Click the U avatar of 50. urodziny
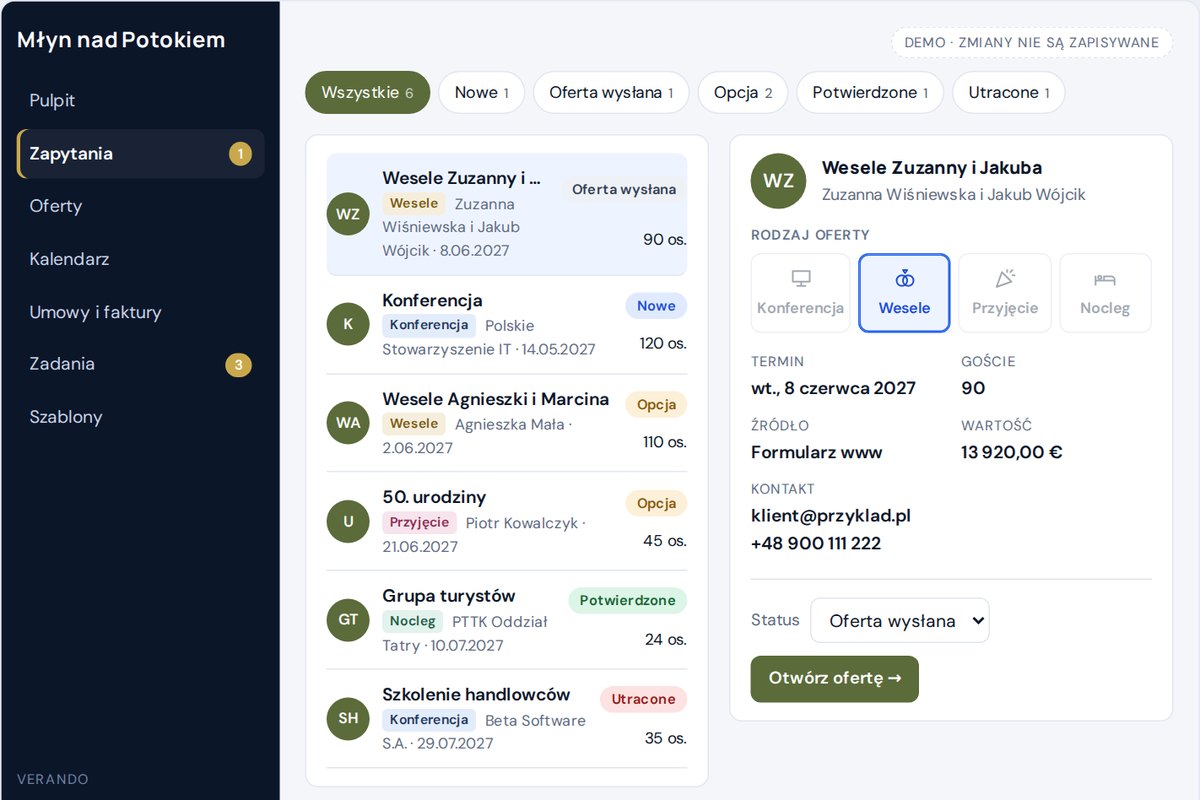The height and width of the screenshot is (800, 1200). pos(348,521)
